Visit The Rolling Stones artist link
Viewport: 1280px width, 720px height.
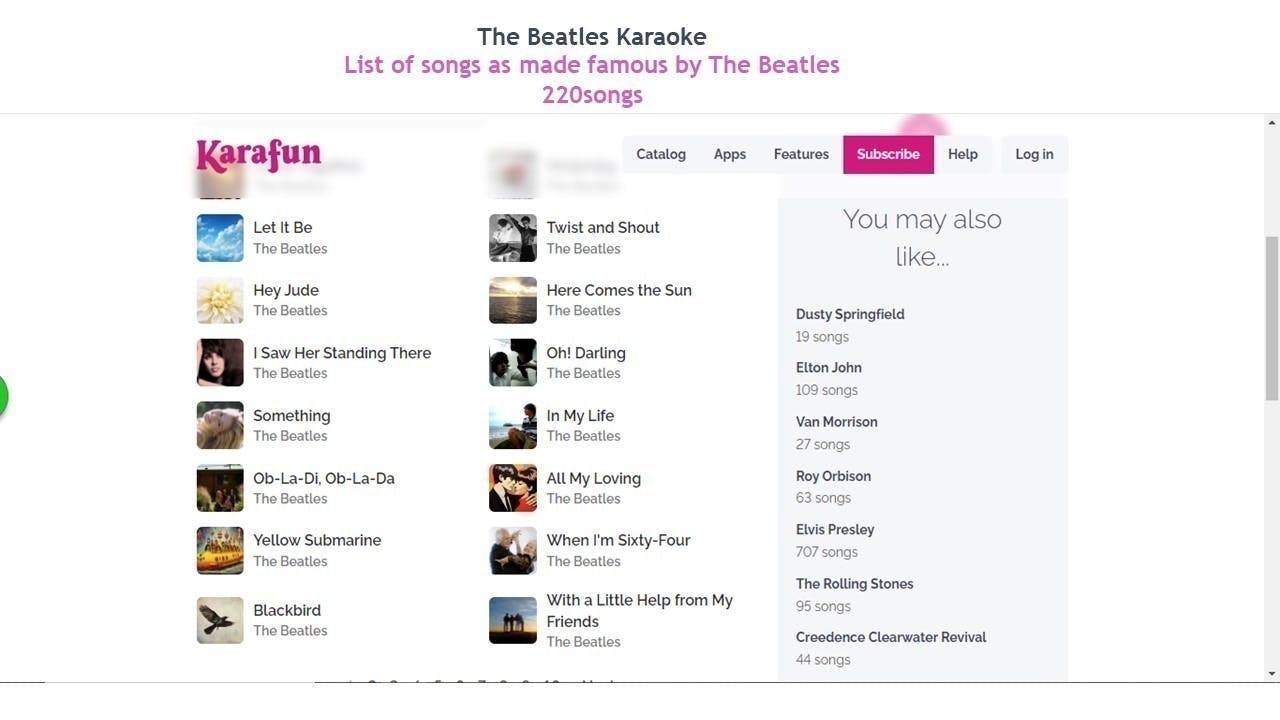point(855,583)
